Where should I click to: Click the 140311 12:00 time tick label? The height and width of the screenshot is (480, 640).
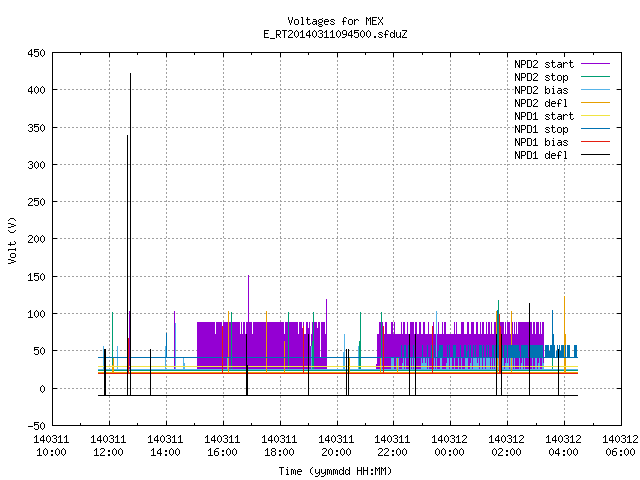[109, 446]
